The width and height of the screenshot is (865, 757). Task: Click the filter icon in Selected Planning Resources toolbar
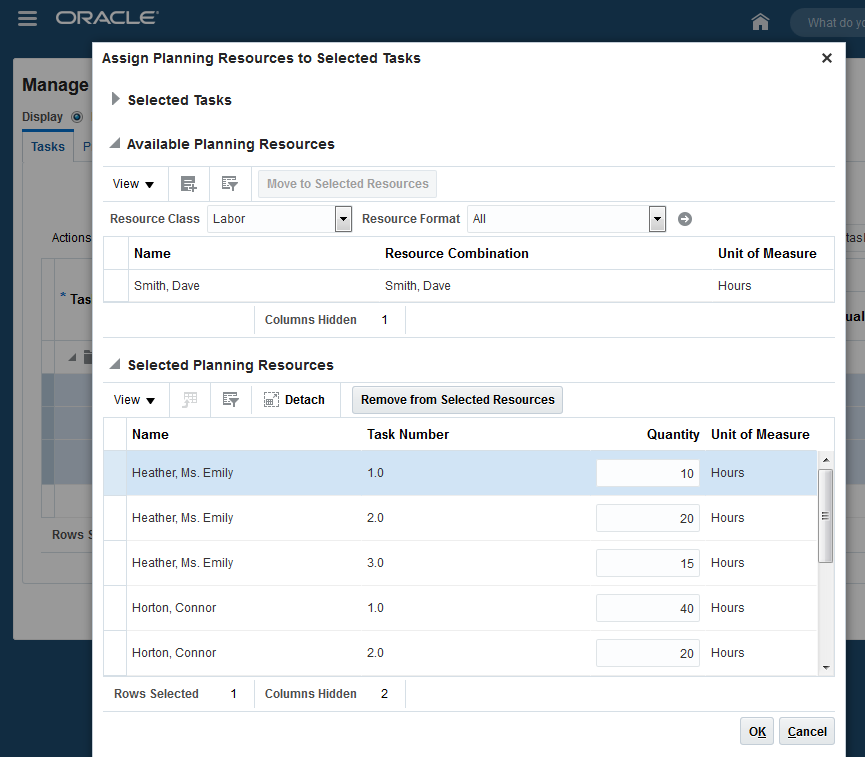(x=230, y=400)
